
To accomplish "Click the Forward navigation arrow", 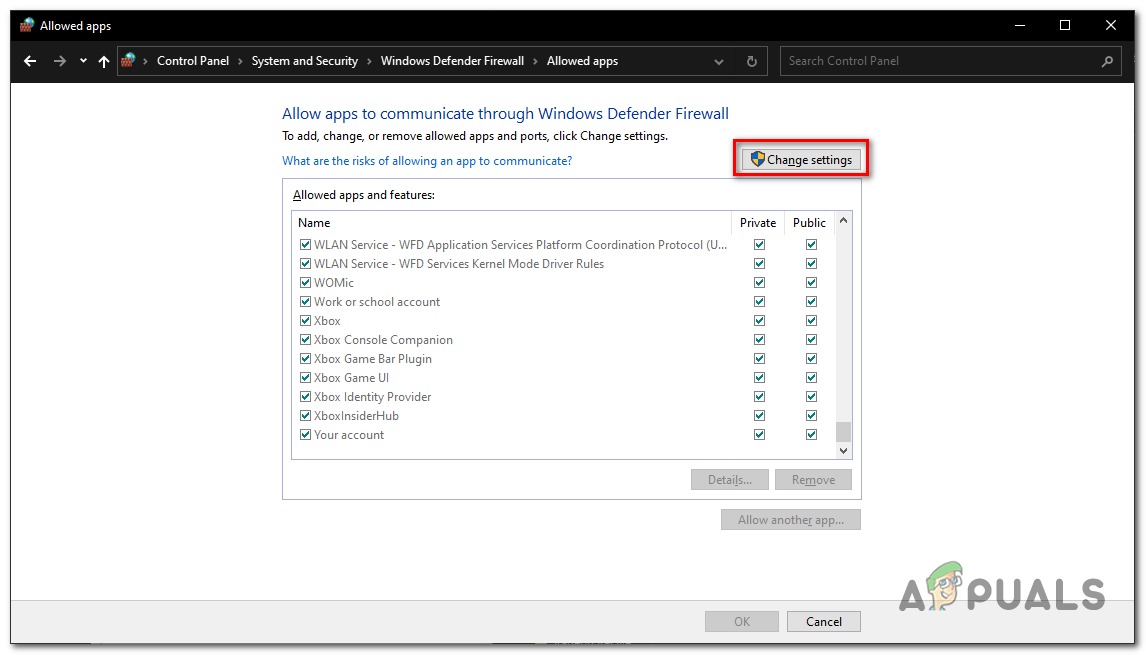I will tap(60, 61).
